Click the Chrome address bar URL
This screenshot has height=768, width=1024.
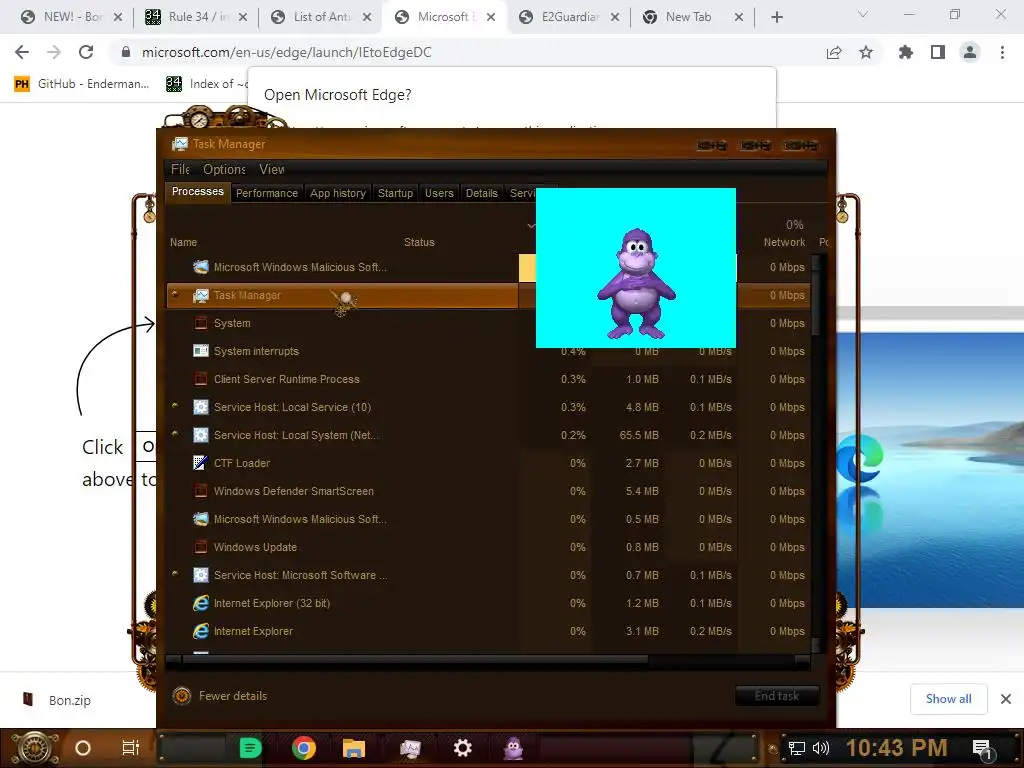(287, 52)
